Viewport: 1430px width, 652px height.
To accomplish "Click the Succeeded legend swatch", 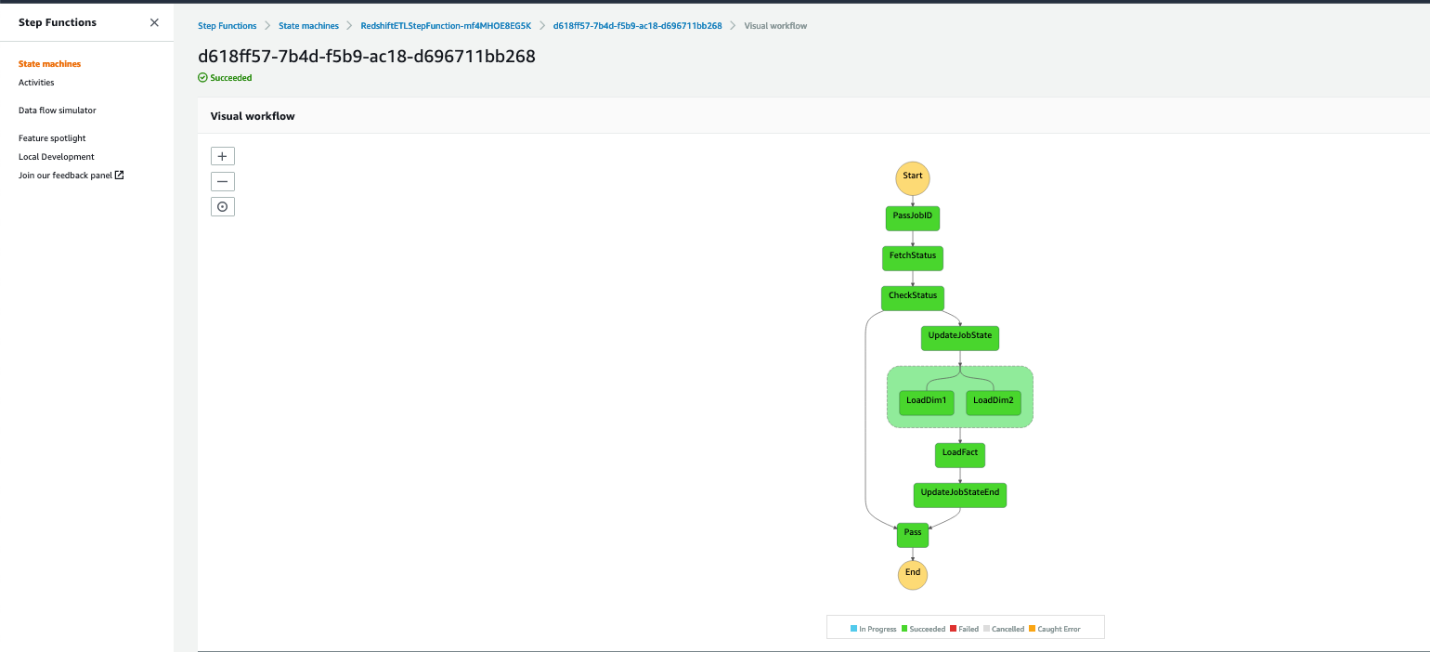I will click(x=905, y=629).
